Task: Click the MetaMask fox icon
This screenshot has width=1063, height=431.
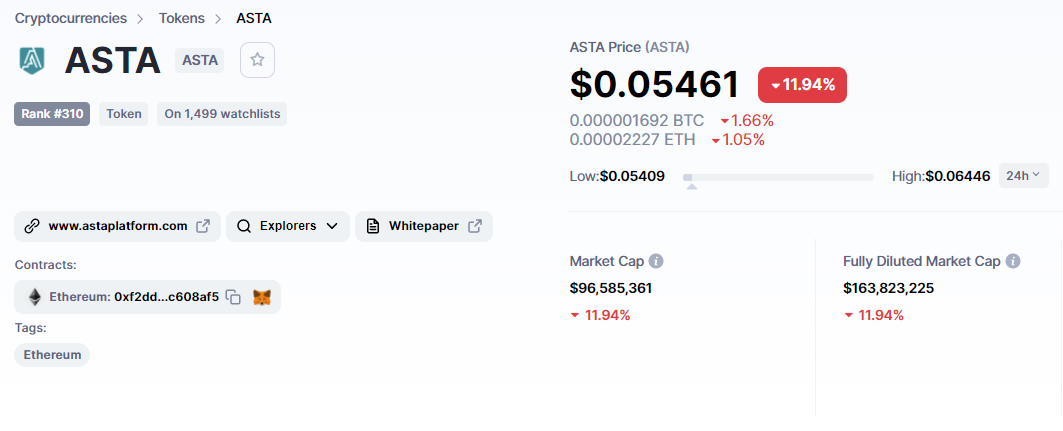Action: [x=262, y=297]
